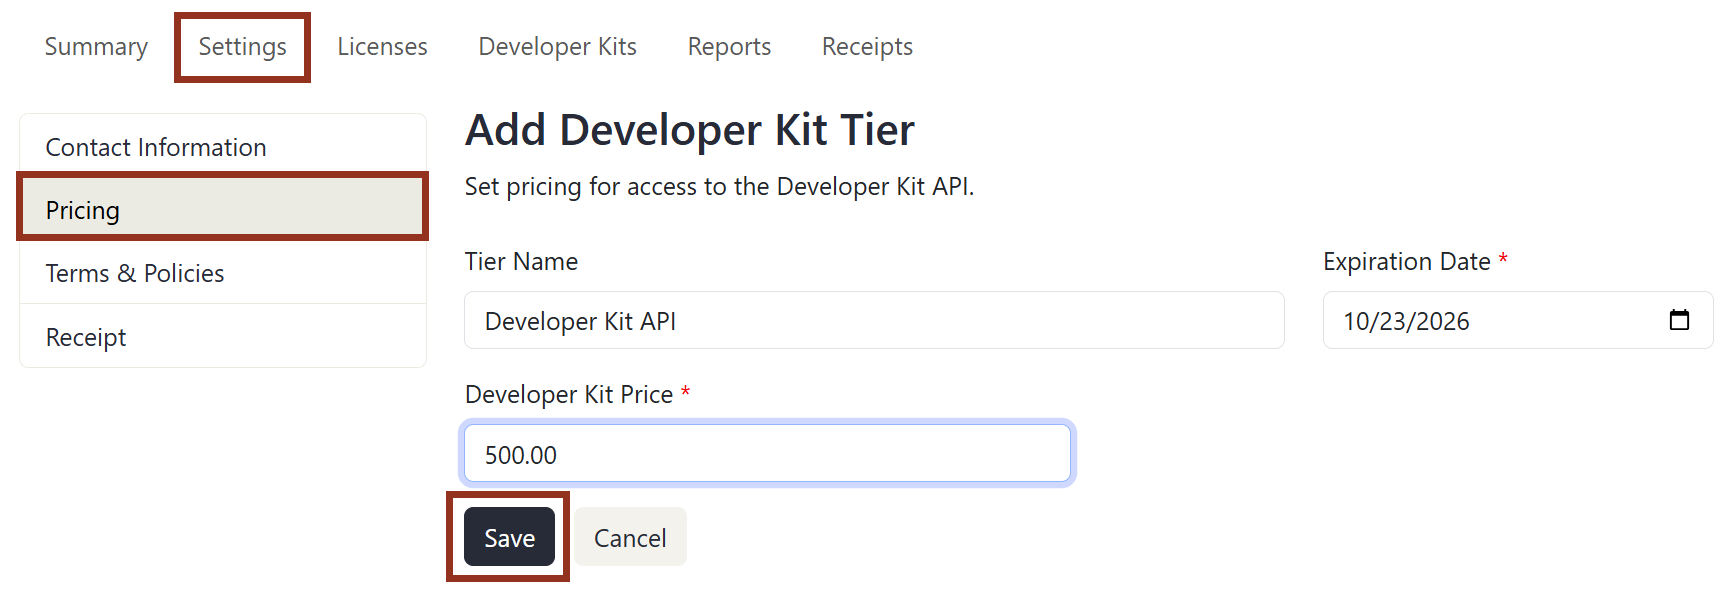Focus the Developer Kit Price field

tap(767, 453)
